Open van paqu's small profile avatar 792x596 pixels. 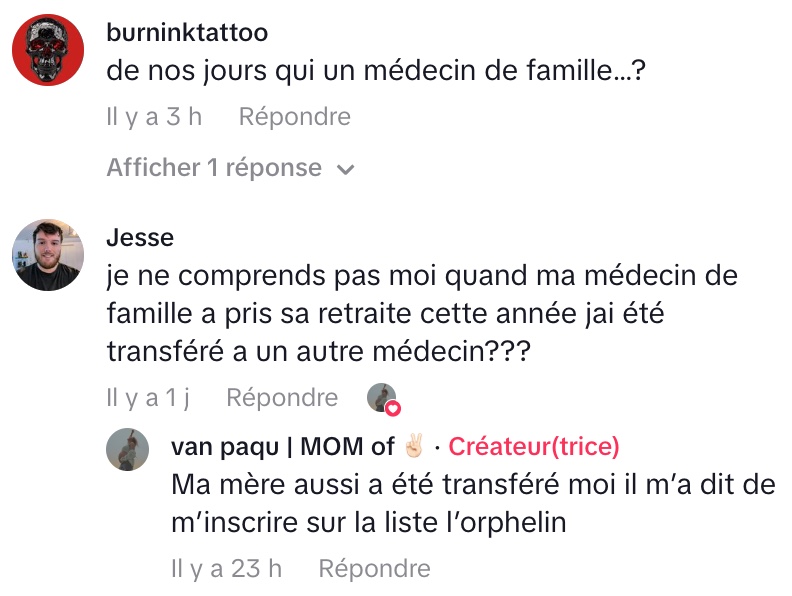[x=127, y=451]
